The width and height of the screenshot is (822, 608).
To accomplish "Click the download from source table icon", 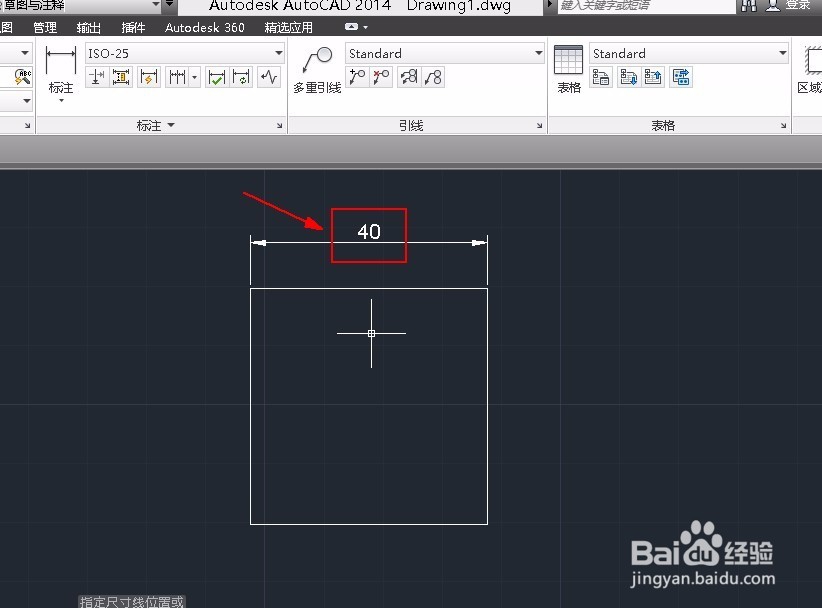I will point(628,78).
